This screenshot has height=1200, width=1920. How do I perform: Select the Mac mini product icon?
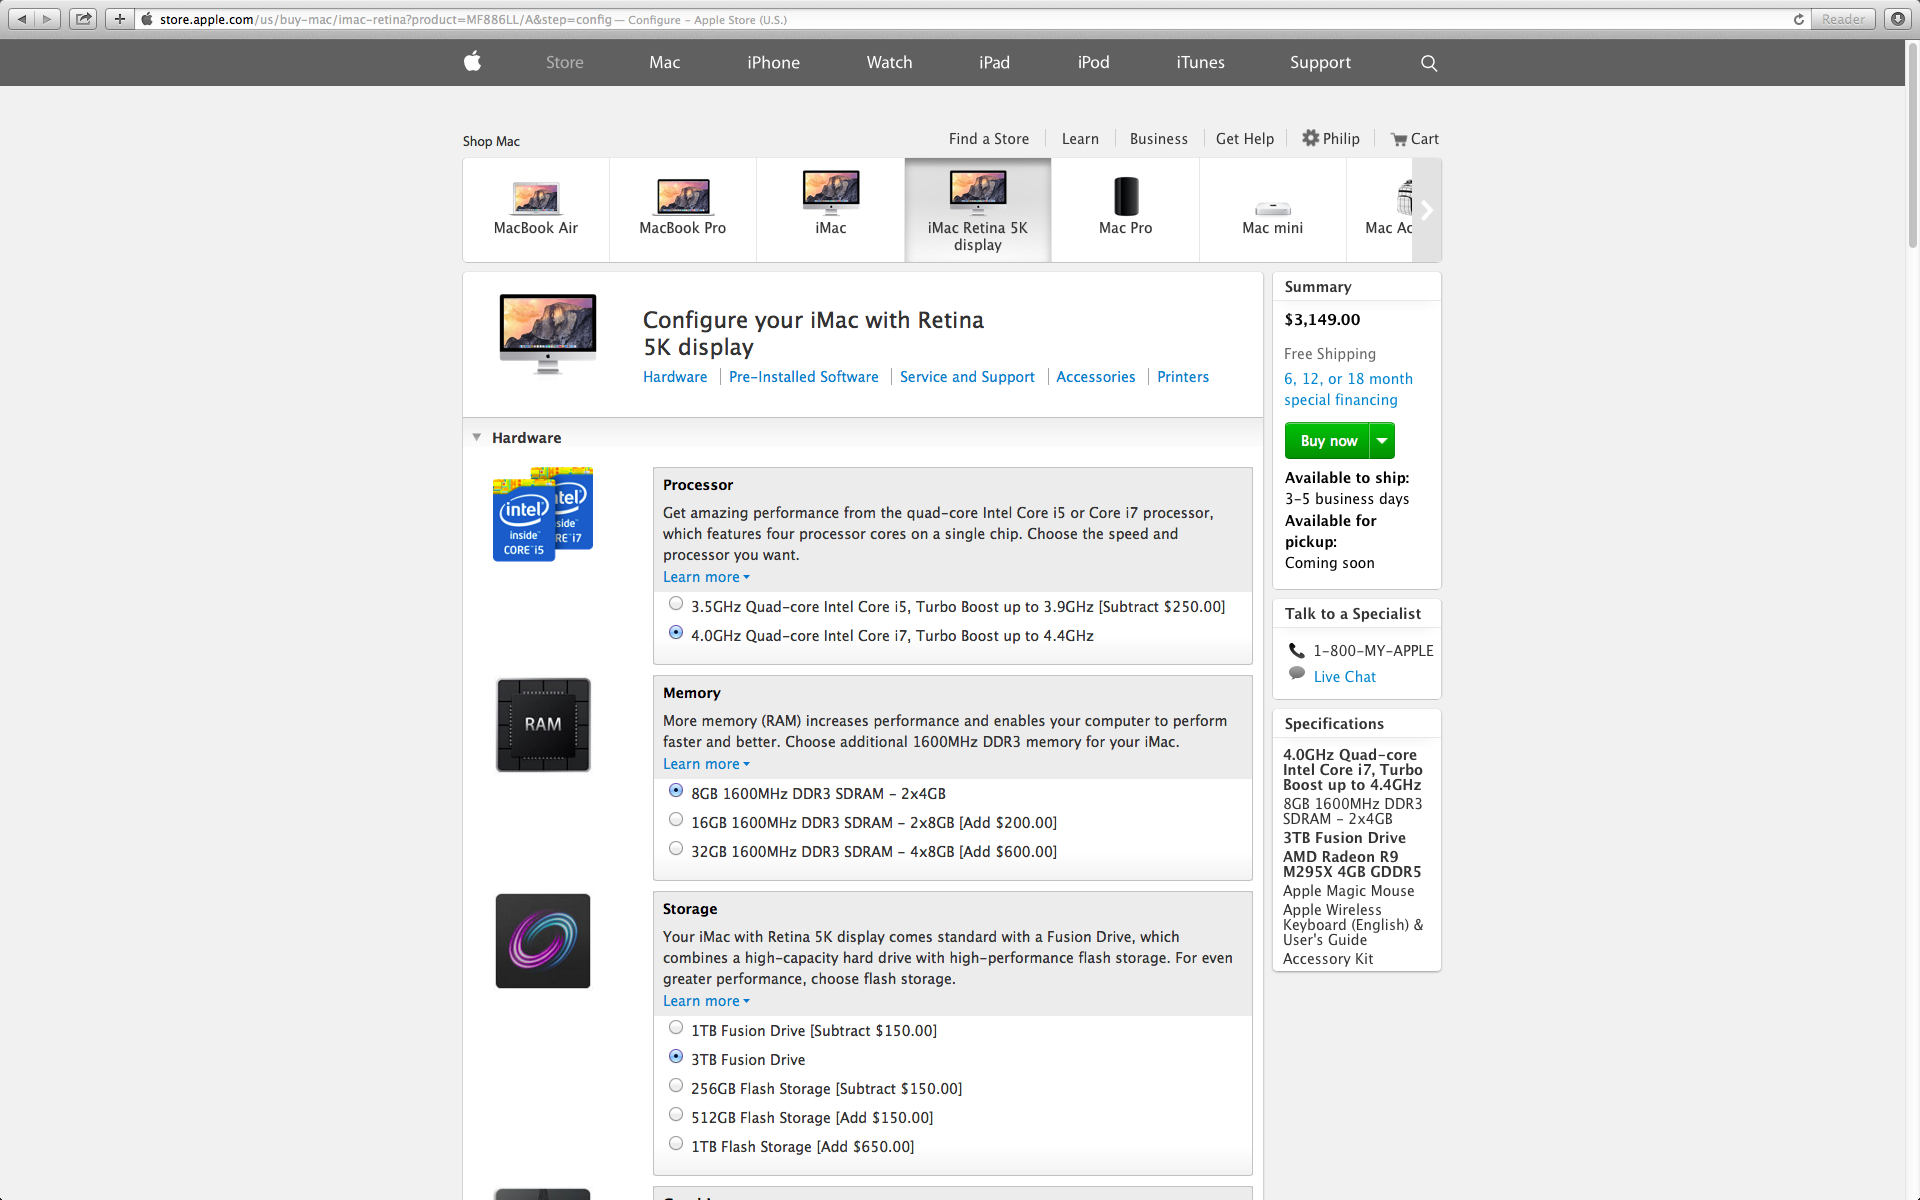[1272, 209]
